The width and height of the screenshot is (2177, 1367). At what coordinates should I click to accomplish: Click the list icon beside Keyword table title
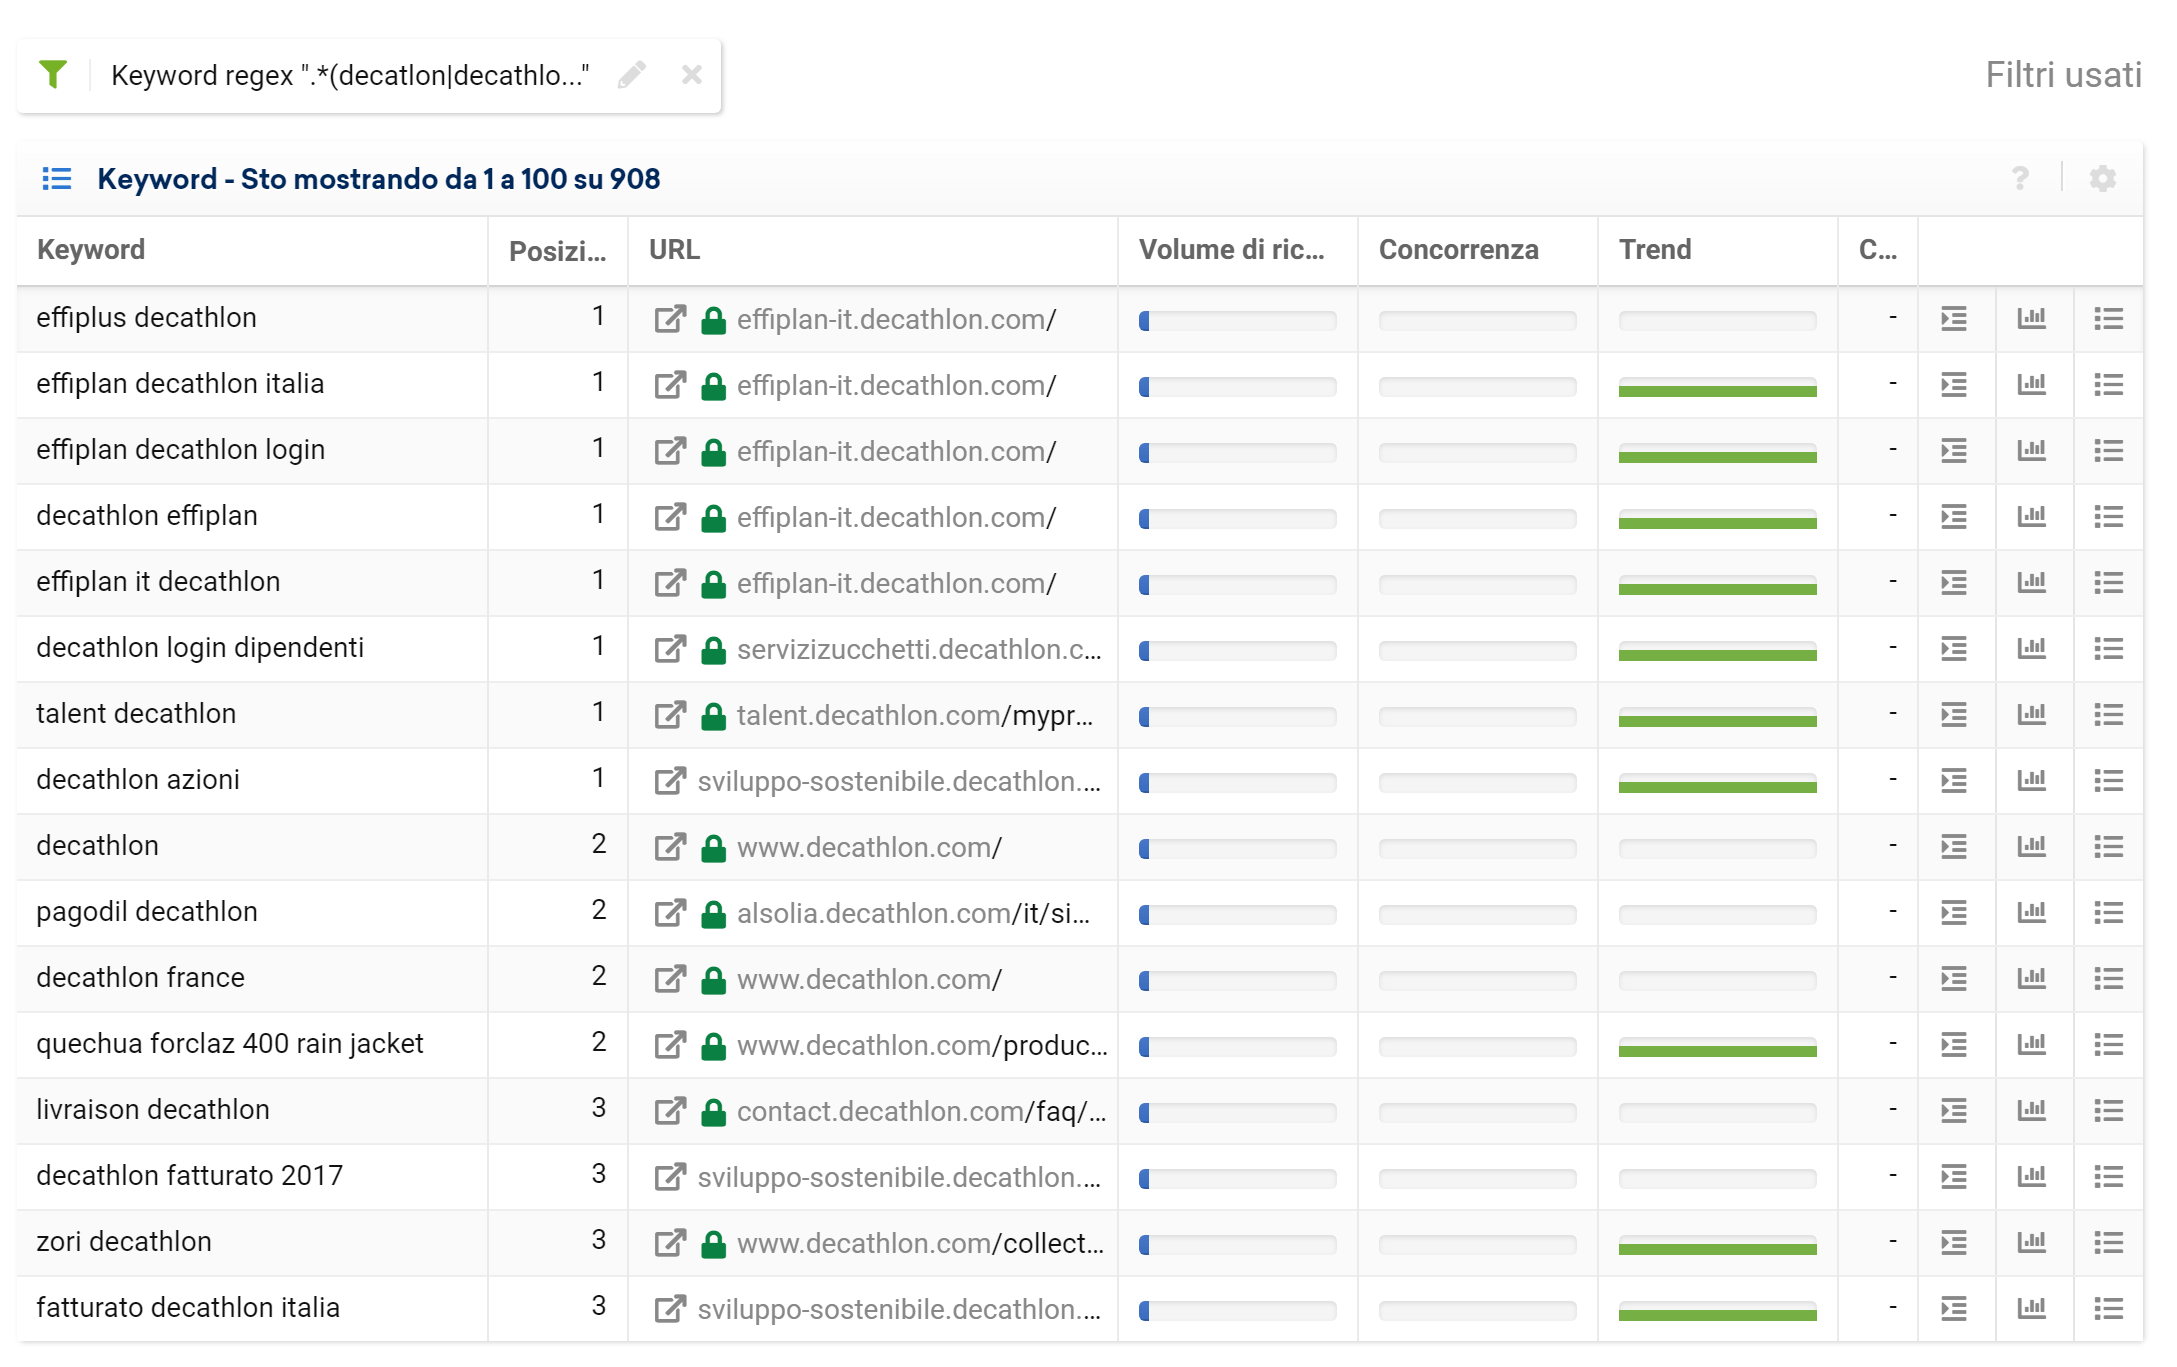click(x=57, y=179)
